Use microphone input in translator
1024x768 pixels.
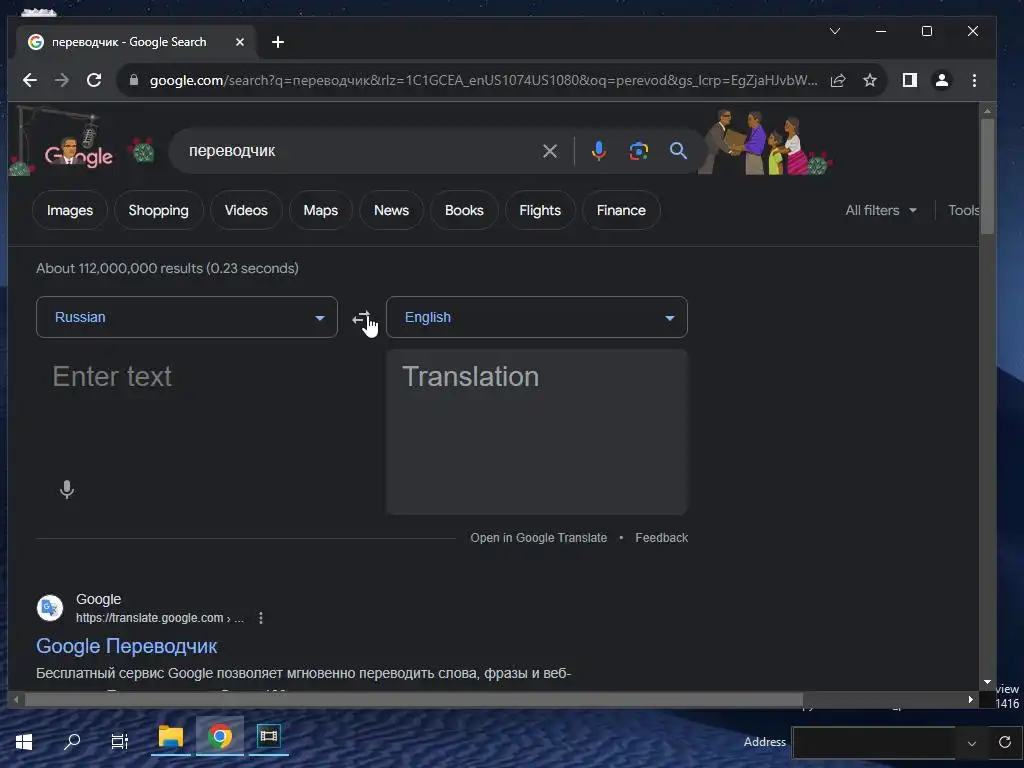[67, 489]
